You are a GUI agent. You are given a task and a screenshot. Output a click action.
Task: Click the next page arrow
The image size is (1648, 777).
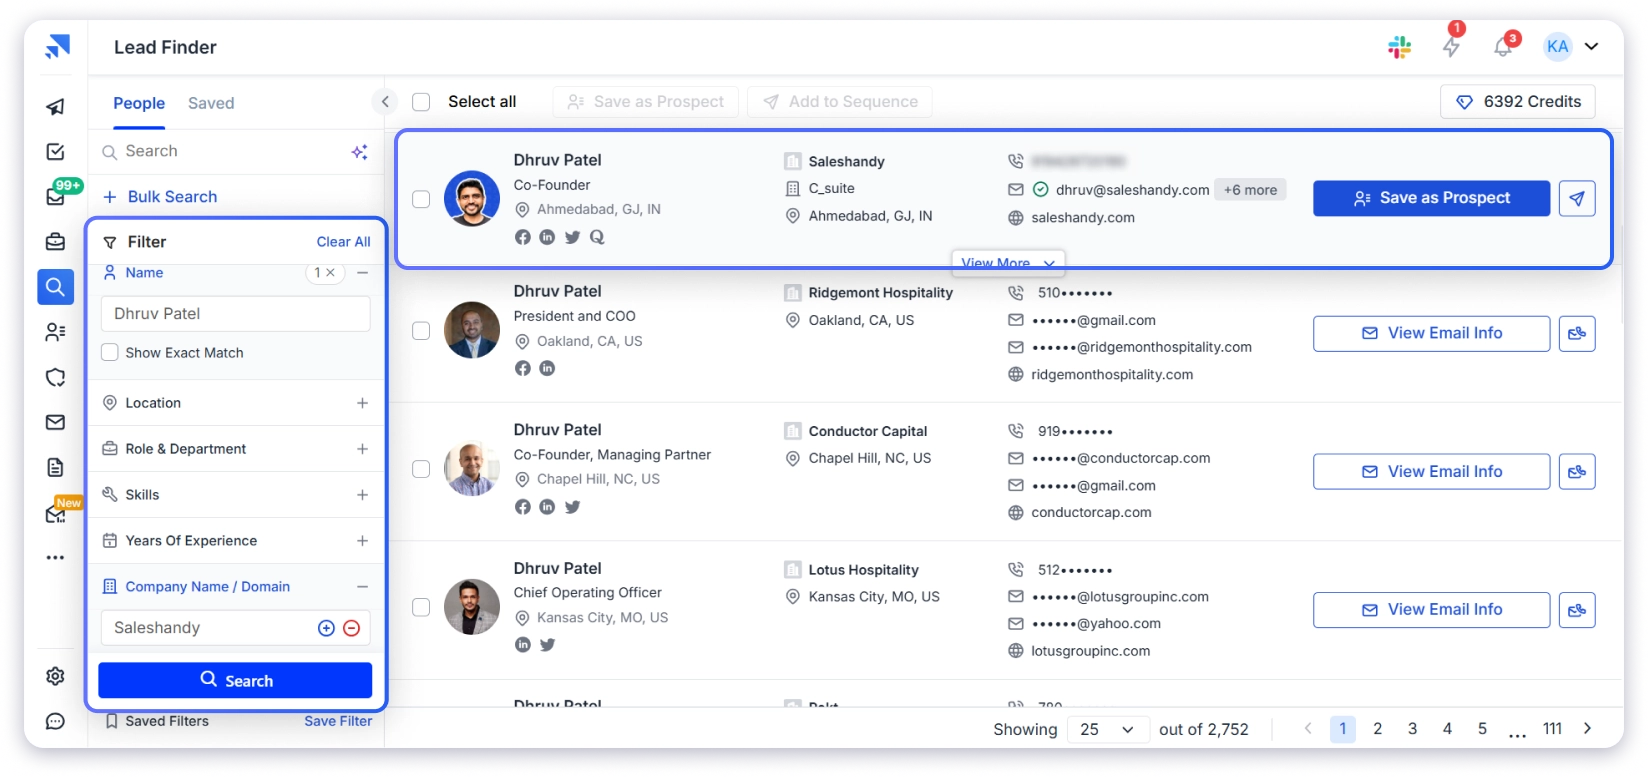click(x=1587, y=729)
